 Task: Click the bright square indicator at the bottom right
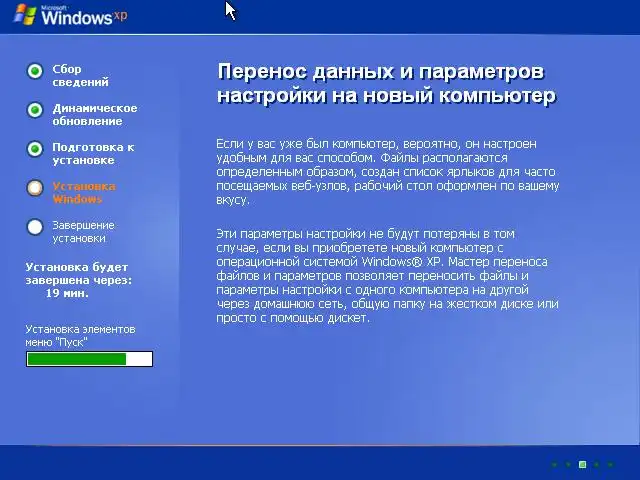click(x=582, y=464)
